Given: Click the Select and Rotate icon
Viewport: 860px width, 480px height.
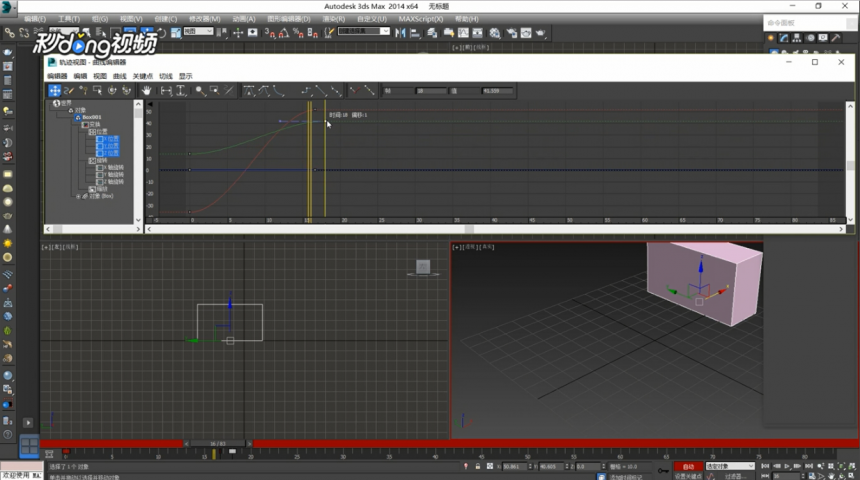Looking at the screenshot, I should point(161,33).
